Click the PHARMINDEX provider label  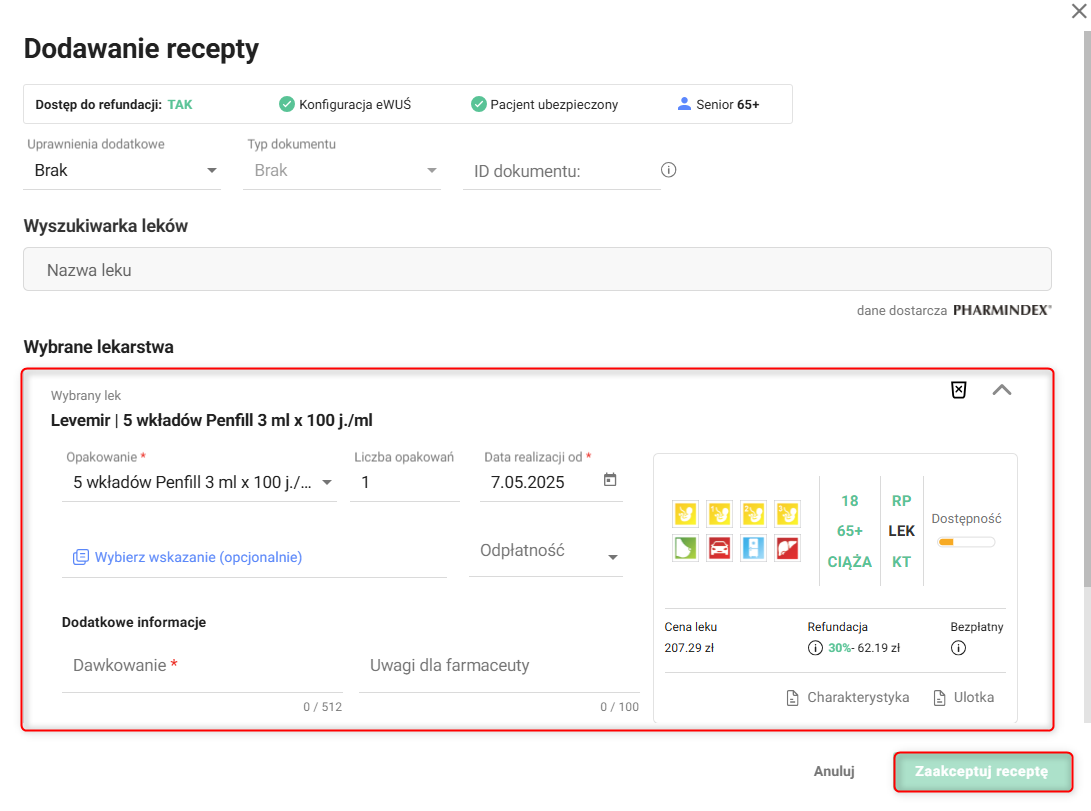(x=1002, y=310)
